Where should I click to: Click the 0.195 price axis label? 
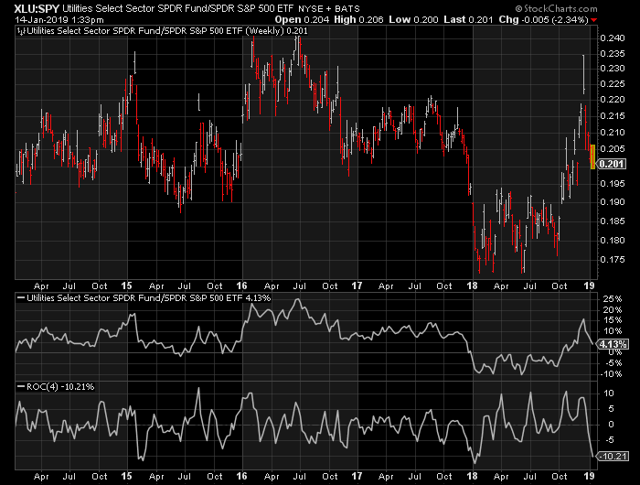pos(612,184)
